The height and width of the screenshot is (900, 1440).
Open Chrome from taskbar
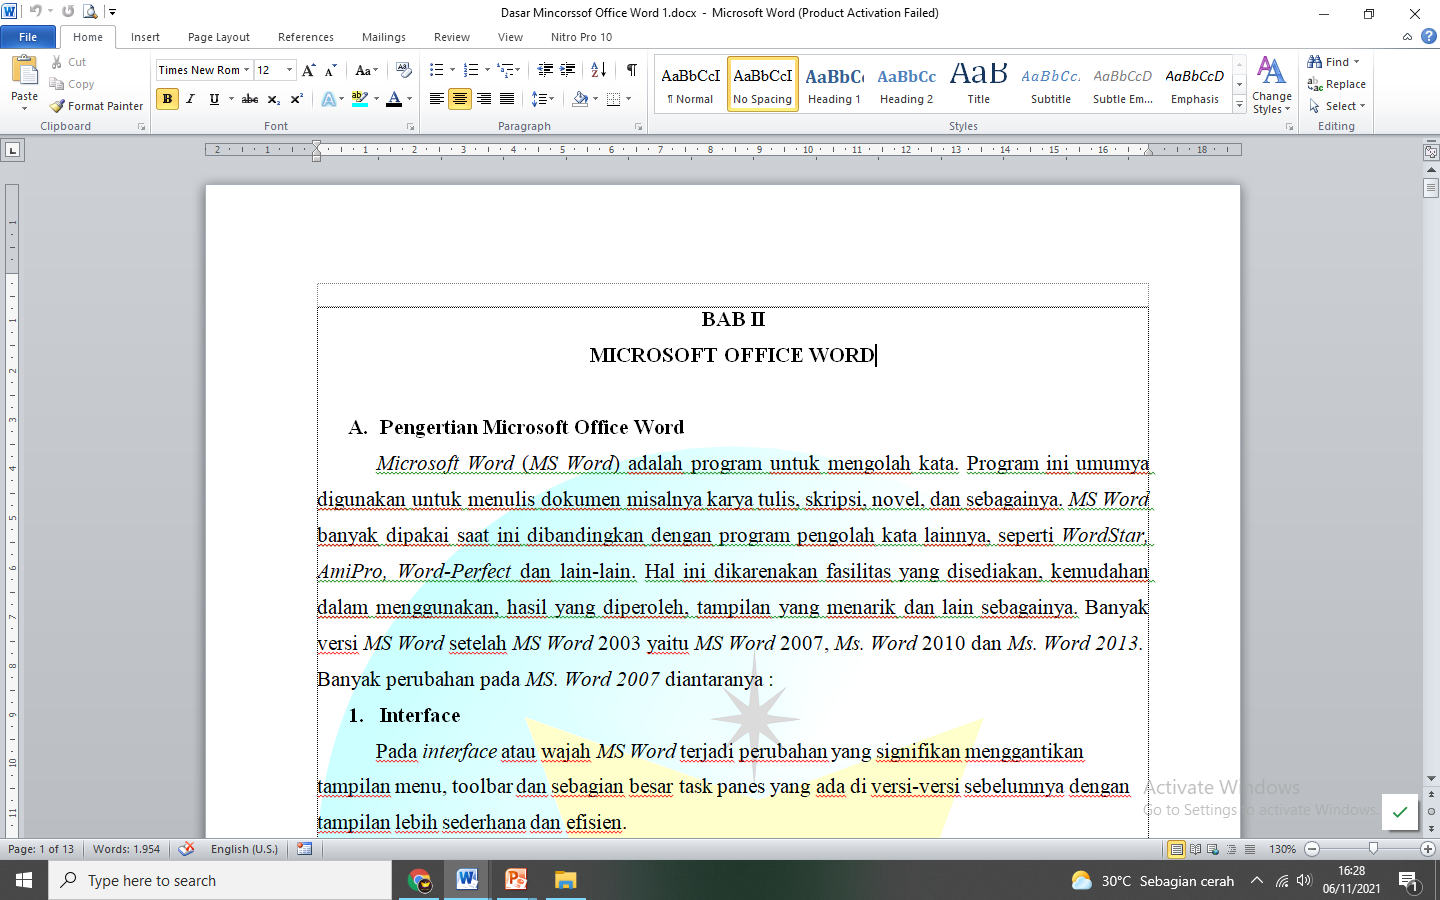[419, 880]
